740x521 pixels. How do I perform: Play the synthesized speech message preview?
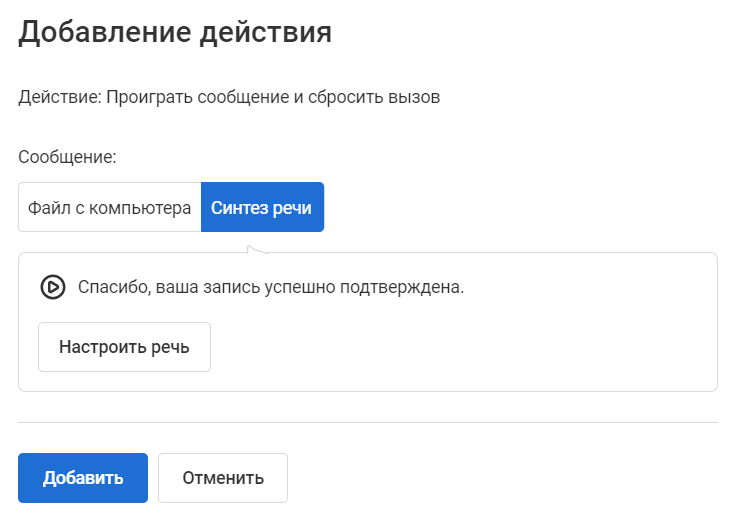click(52, 287)
